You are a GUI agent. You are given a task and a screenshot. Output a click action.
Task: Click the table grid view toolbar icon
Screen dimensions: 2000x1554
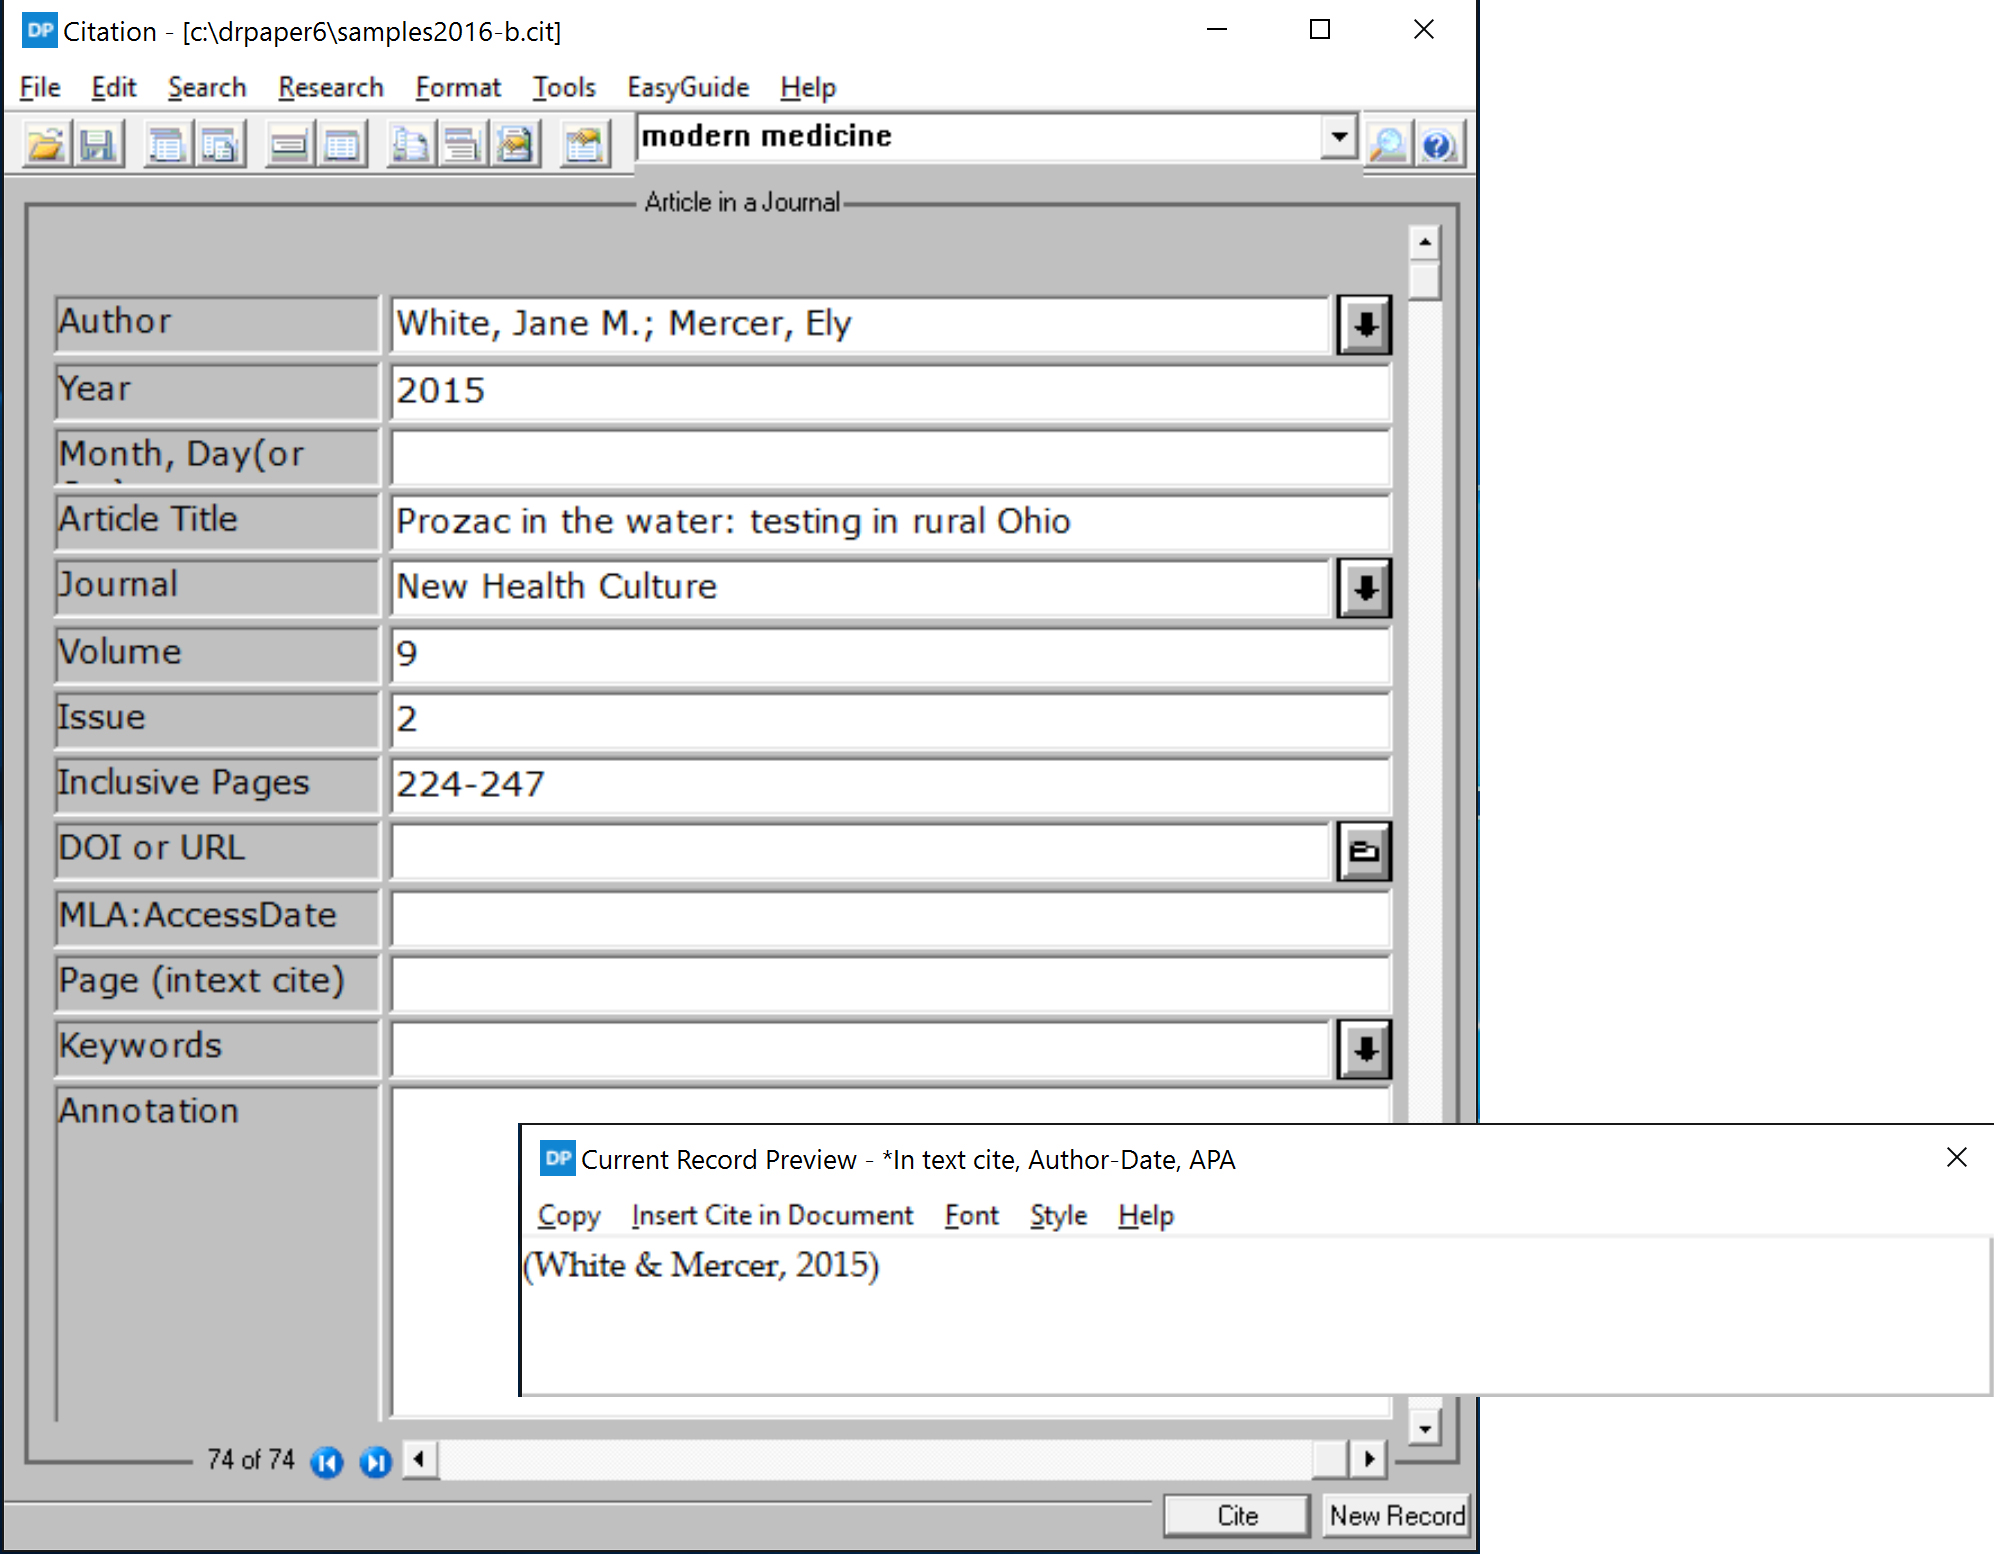pos(342,146)
